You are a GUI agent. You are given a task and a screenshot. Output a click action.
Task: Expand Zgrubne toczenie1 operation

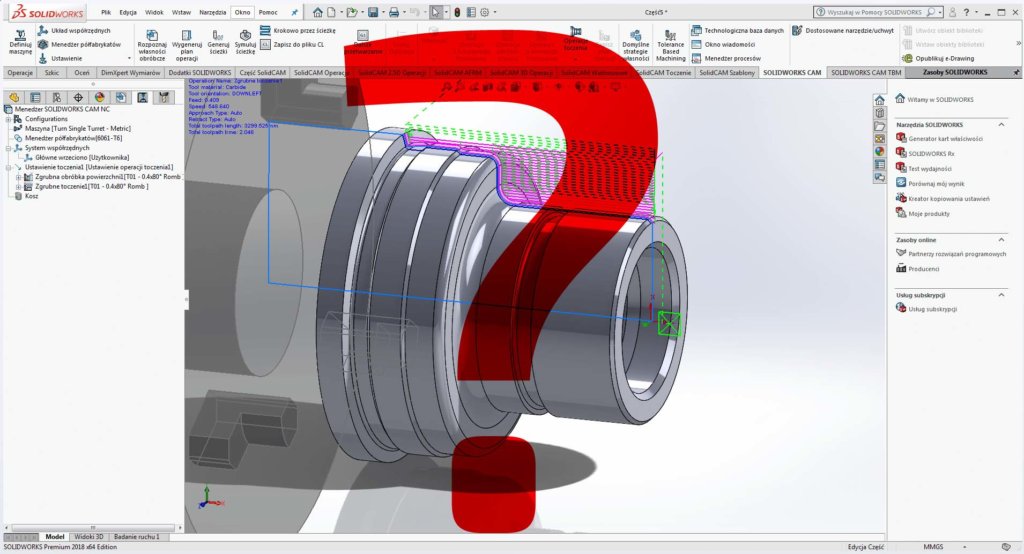(x=19, y=187)
